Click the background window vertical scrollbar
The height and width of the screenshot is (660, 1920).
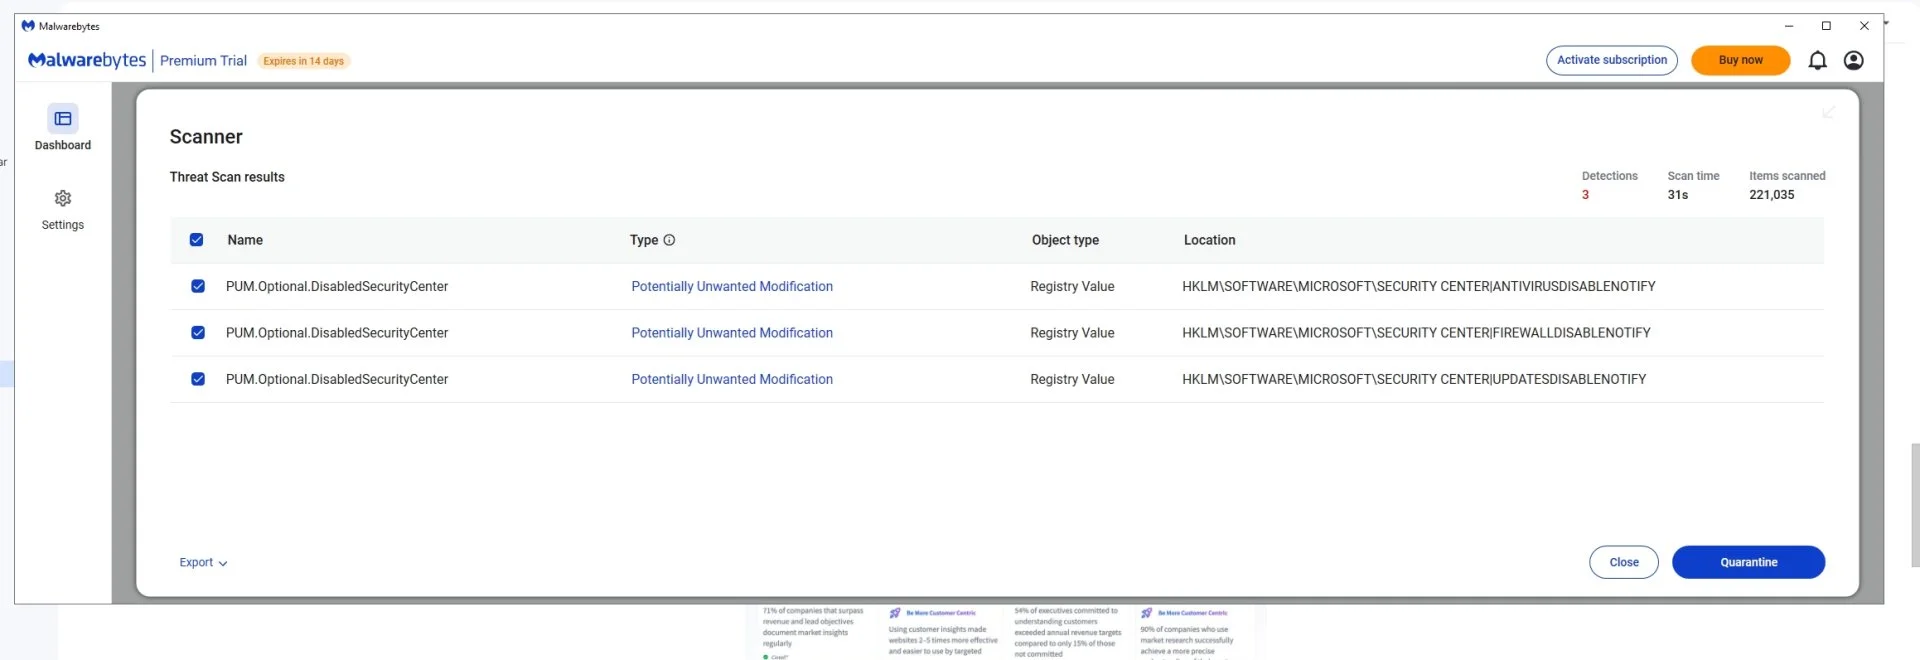pos(1914,505)
